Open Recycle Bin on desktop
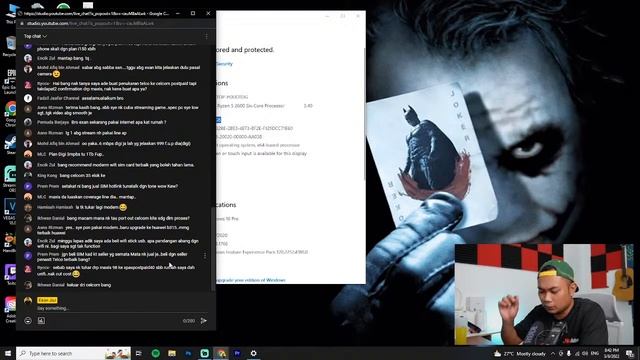Image resolution: width=640 pixels, height=360 pixels. tap(10, 46)
